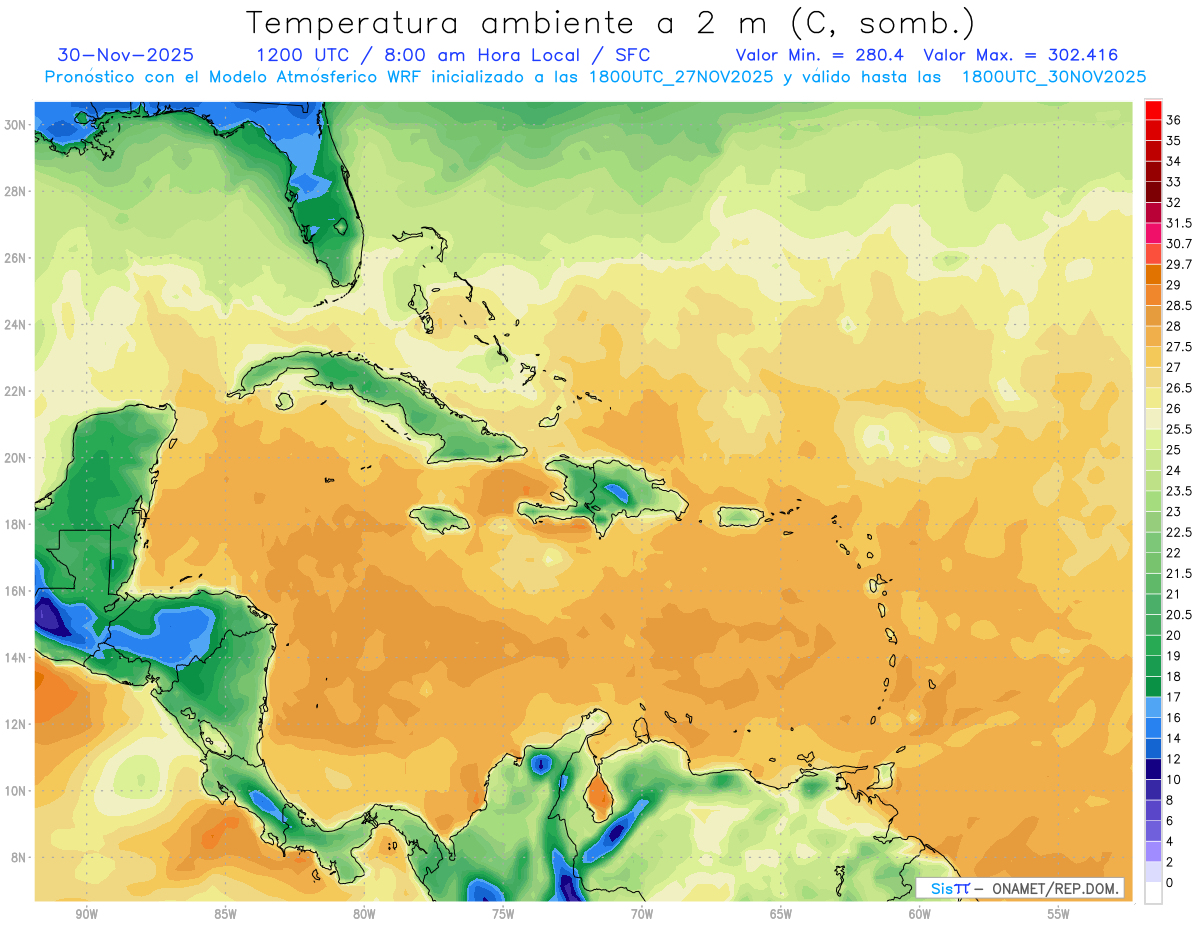The width and height of the screenshot is (1200, 927).
Task: Click the white swatch at the legend bottom
Action: (x=1153, y=893)
